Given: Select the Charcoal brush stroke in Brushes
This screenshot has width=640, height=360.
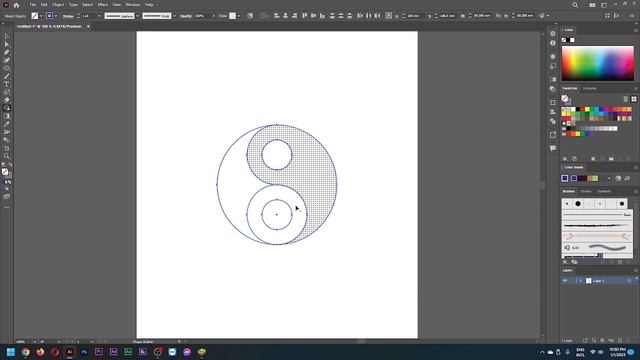Looking at the screenshot, I should (598, 225).
